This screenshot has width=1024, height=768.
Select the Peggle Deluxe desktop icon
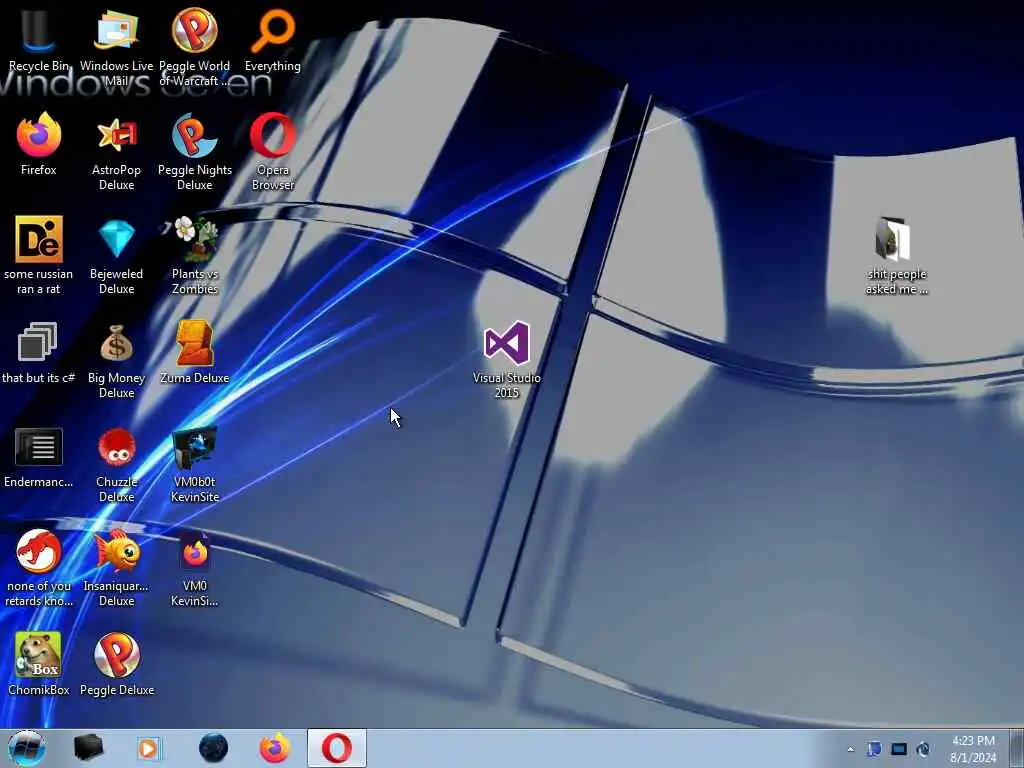pos(116,655)
